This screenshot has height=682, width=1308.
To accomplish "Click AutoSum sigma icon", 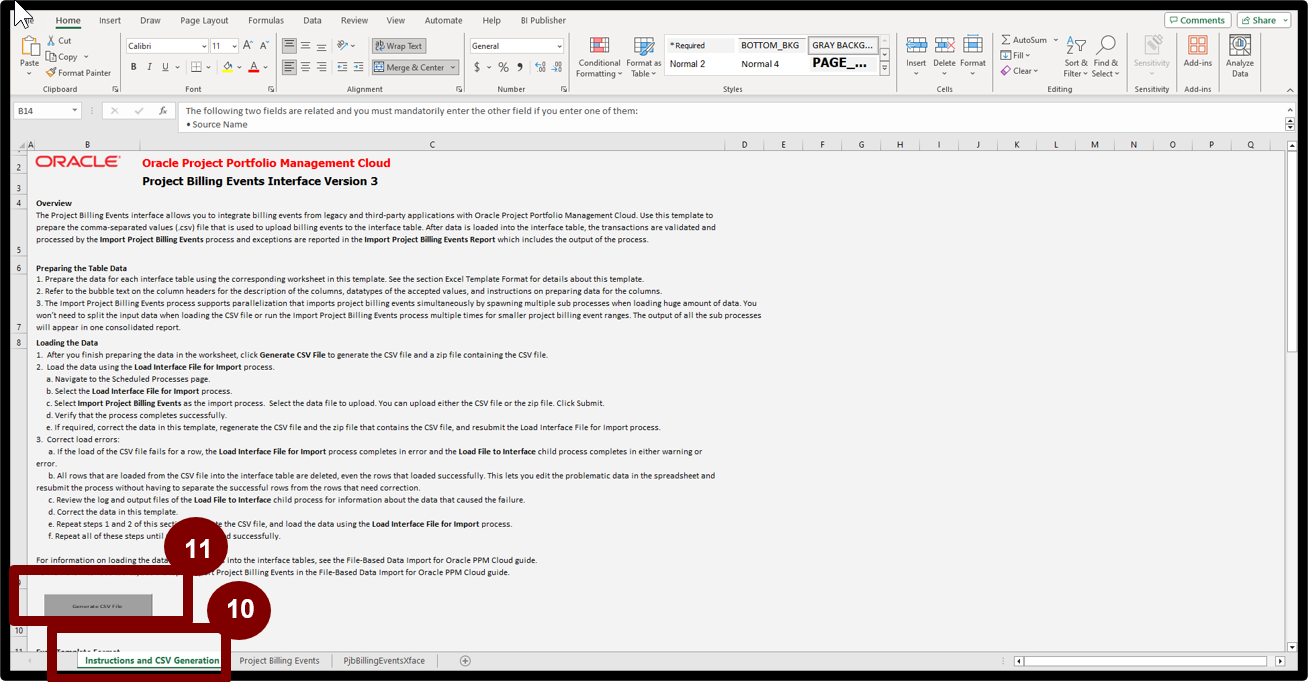I will click(x=1006, y=40).
